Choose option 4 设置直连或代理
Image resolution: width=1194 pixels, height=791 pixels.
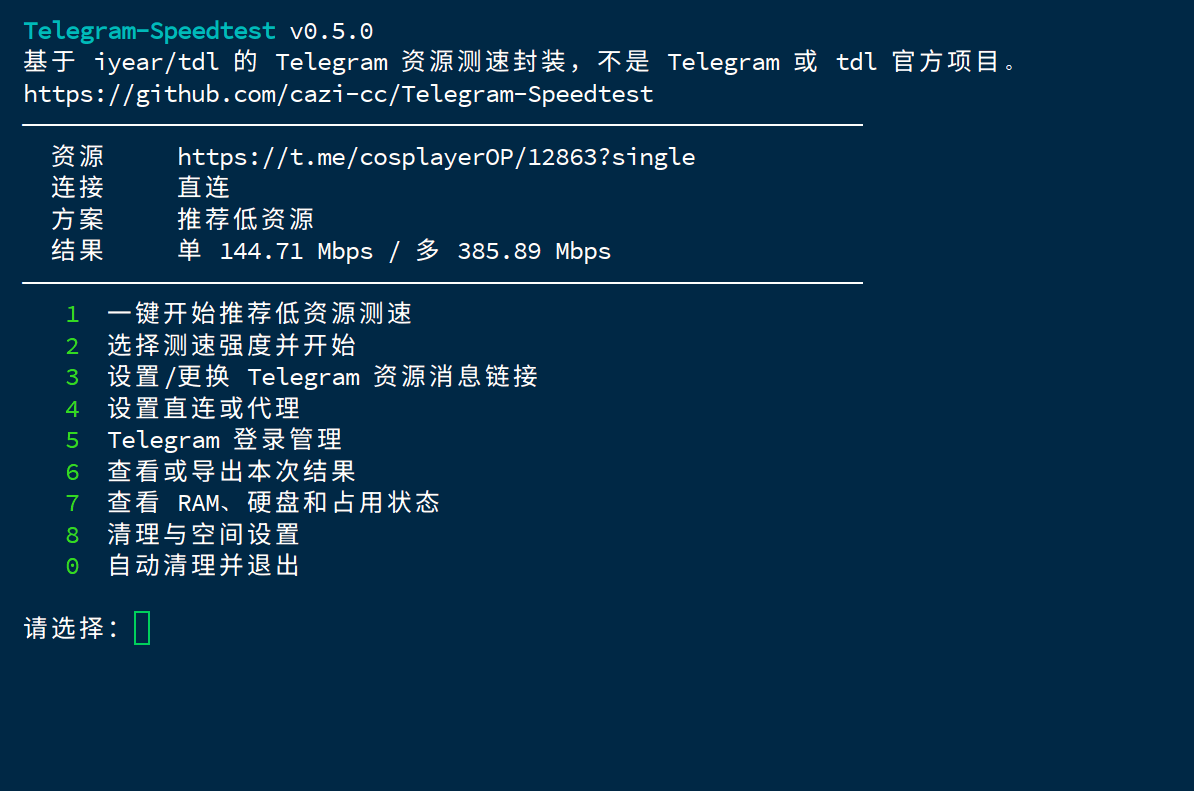pyautogui.click(x=203, y=409)
